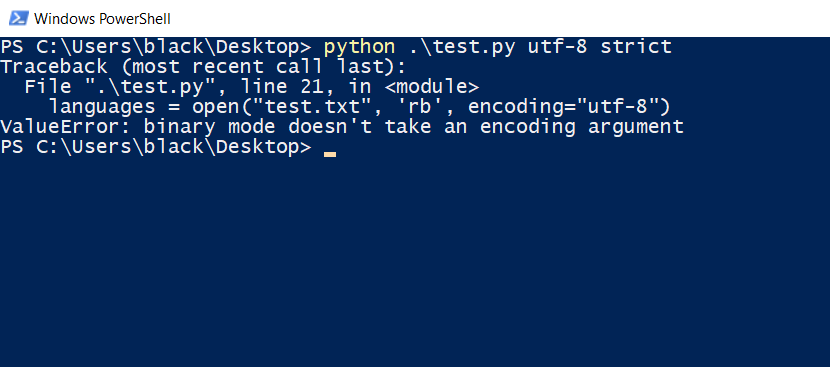Click the last PS C:\Users\black\Desktop> prompt
This screenshot has width=830, height=368.
tap(156, 147)
